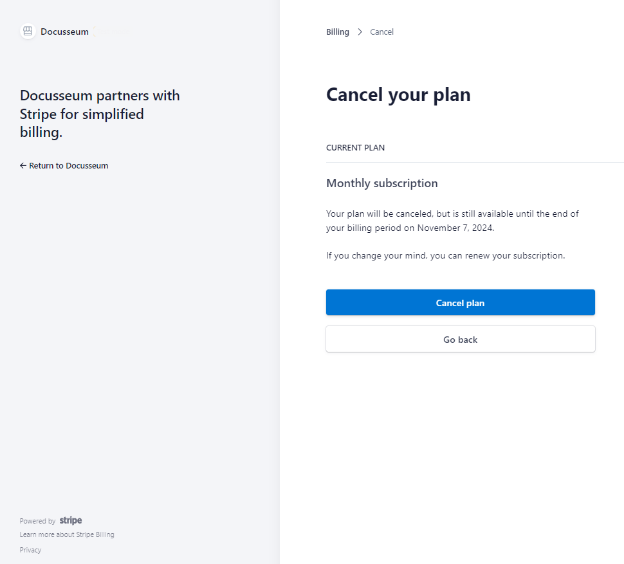This screenshot has height=564, width=624.
Task: Click the Stripe logo in footer
Action: tap(71, 521)
